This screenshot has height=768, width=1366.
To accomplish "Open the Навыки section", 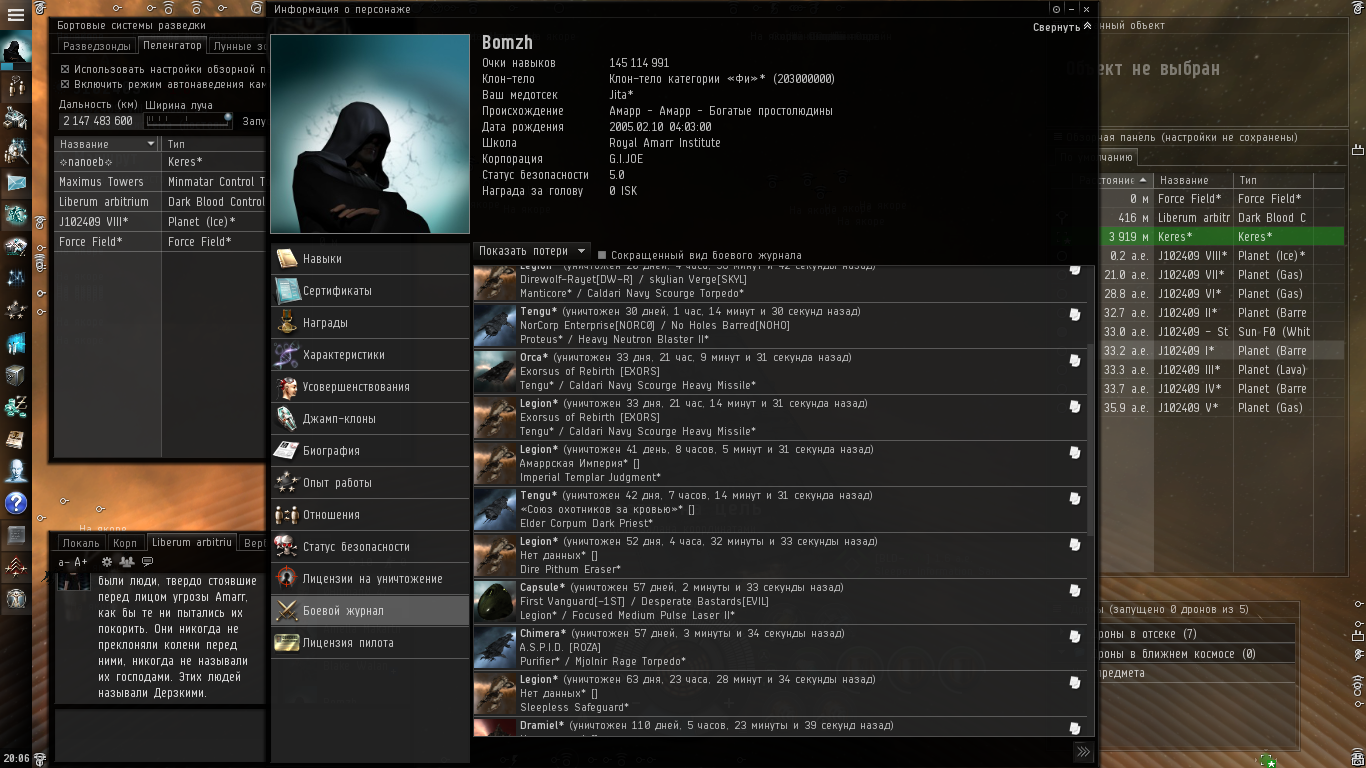I will click(x=370, y=259).
